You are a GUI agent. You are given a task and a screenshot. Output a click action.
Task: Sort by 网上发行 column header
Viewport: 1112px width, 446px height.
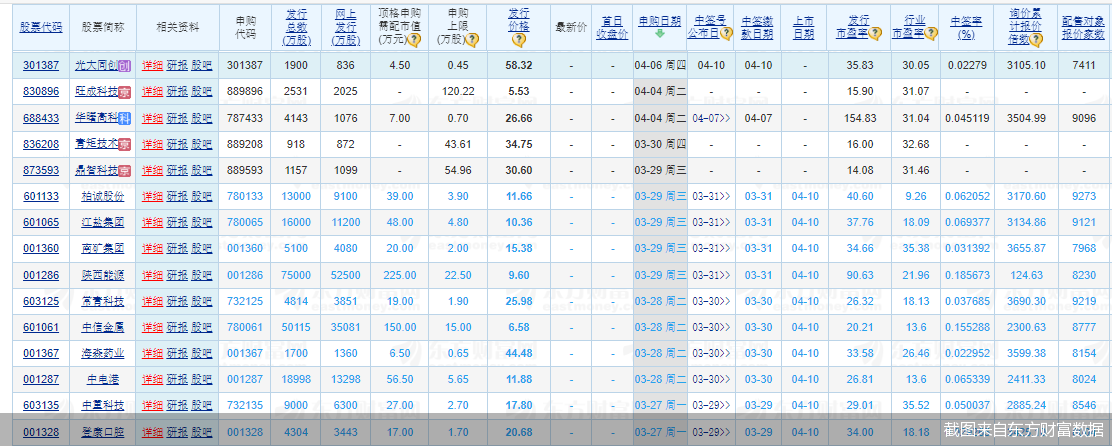click(346, 27)
